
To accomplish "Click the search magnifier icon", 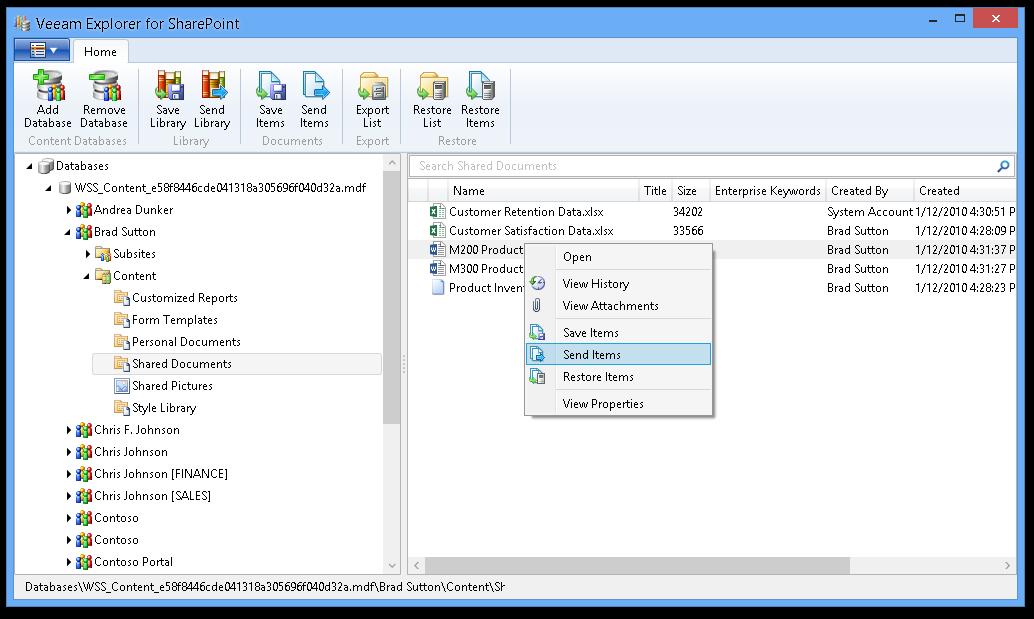I will coord(1003,166).
